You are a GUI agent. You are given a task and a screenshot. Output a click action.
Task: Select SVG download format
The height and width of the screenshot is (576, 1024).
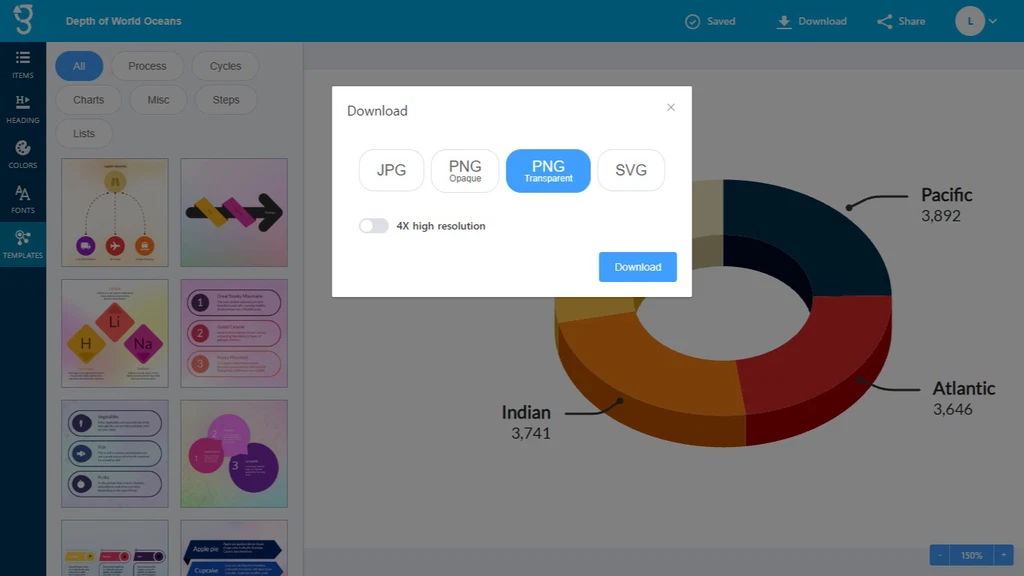(631, 170)
